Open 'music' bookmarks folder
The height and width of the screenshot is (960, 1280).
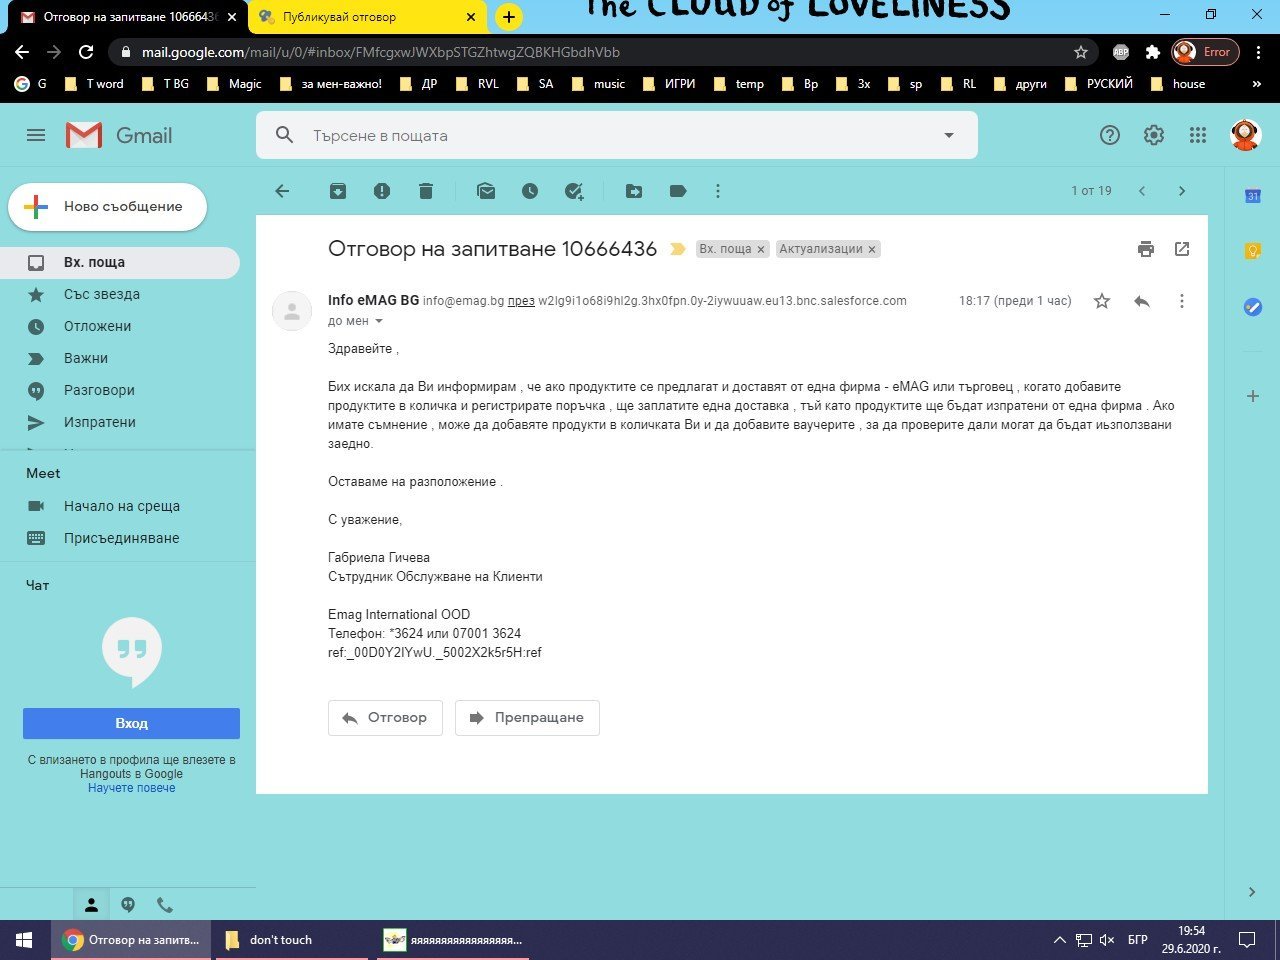click(x=598, y=84)
